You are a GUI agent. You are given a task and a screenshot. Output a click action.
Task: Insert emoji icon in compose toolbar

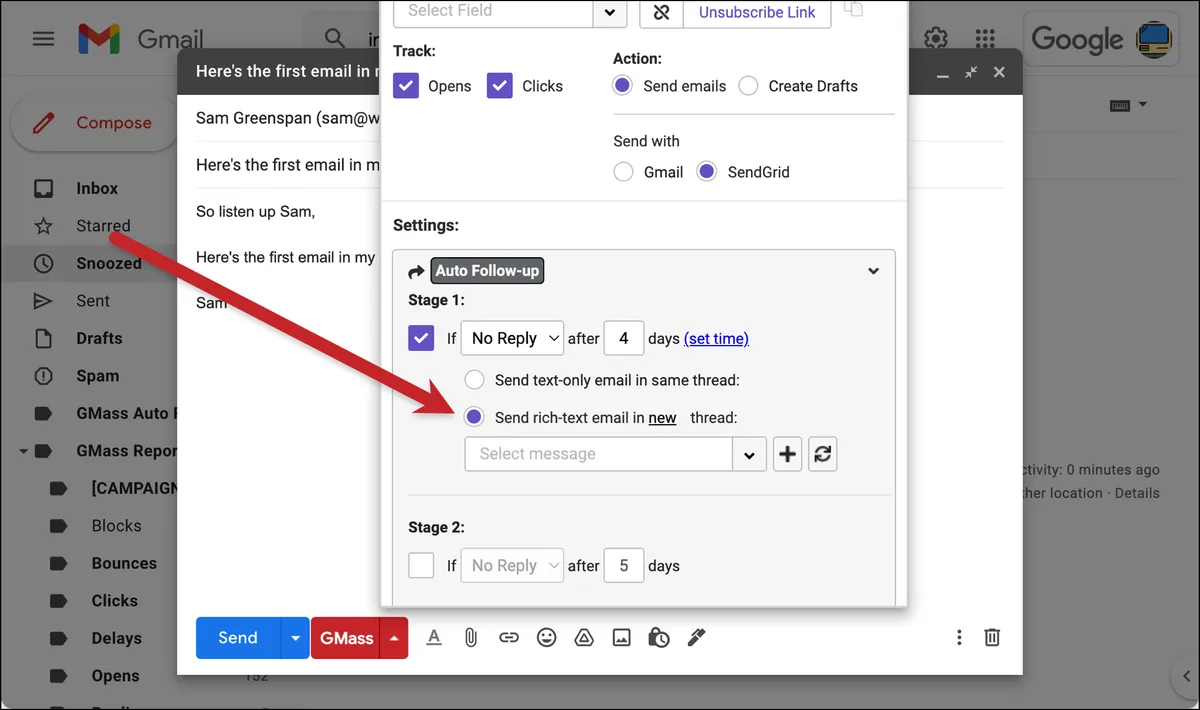546,637
